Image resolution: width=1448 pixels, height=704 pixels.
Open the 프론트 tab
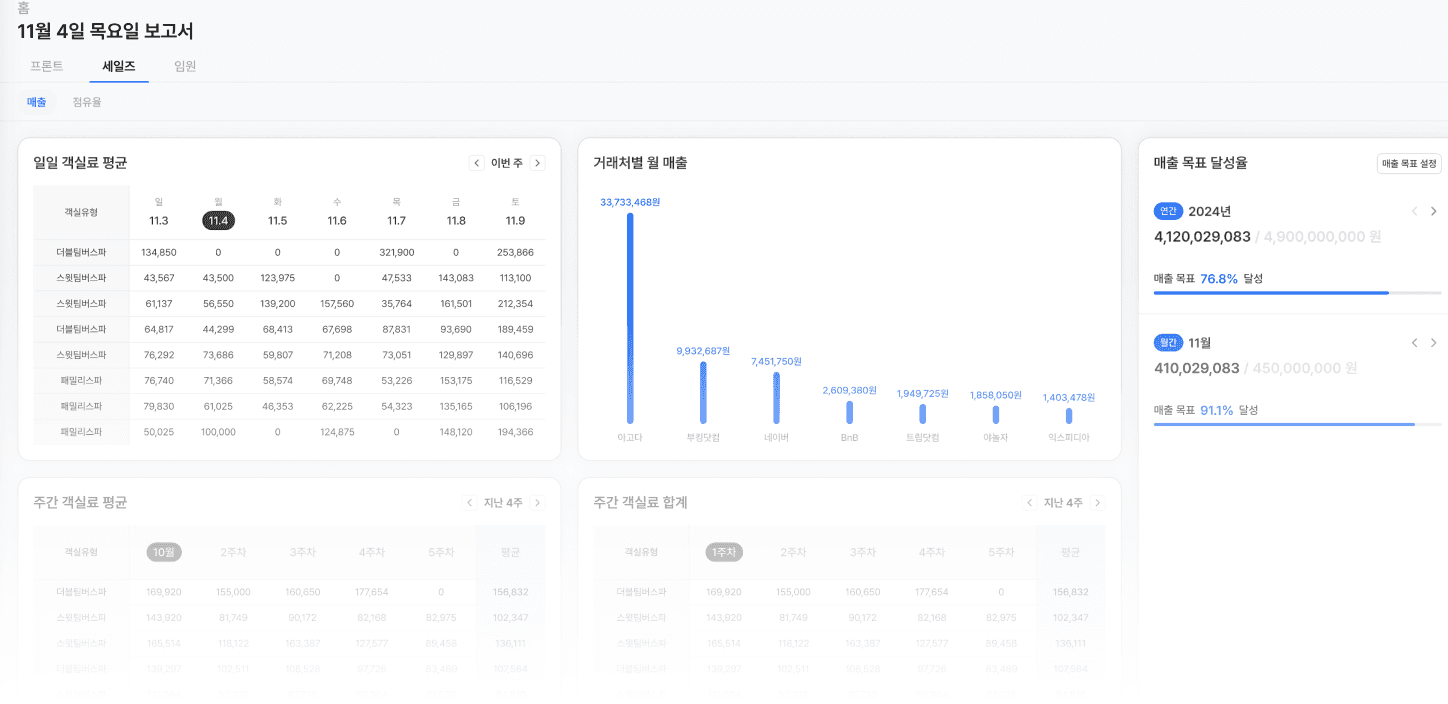(47, 66)
